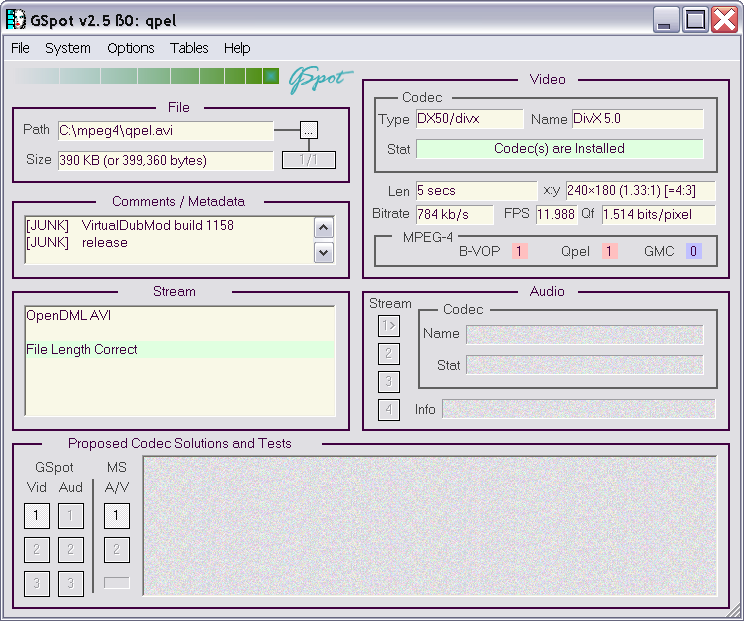The width and height of the screenshot is (744, 621).
Task: Click the GSpot script logo
Action: click(x=320, y=79)
